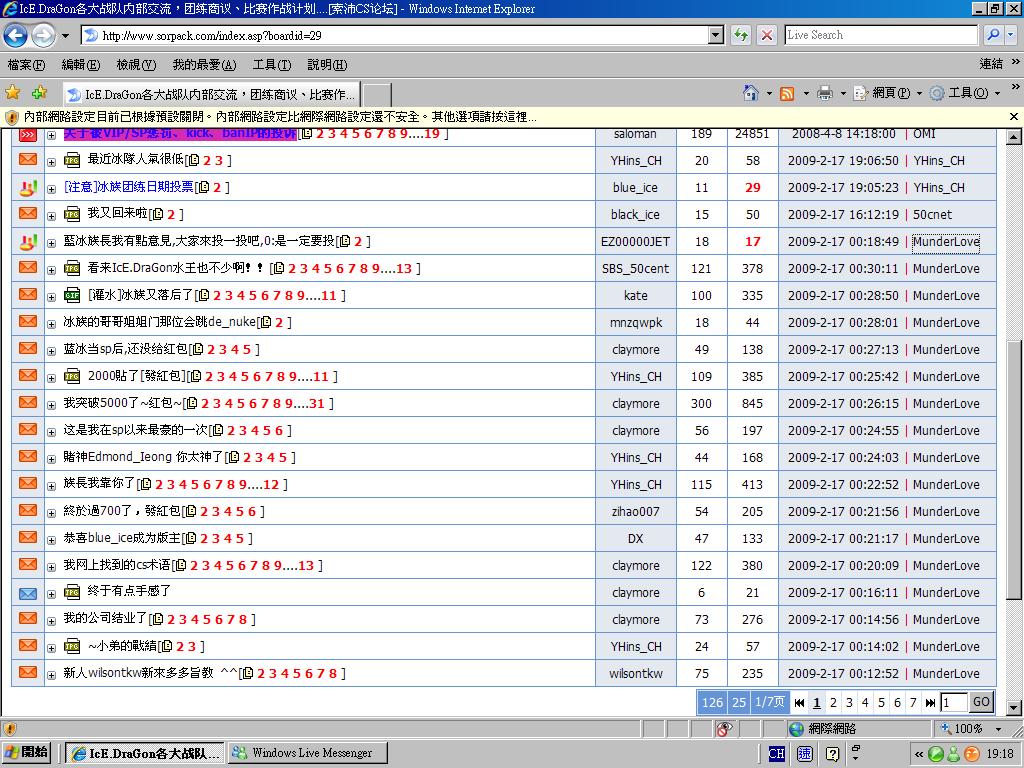Click the Favorites star icon
The image size is (1024, 768).
pyautogui.click(x=12, y=91)
